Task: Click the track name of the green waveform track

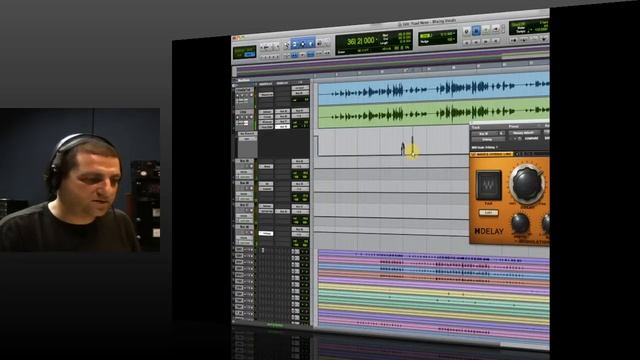Action: 244,112
